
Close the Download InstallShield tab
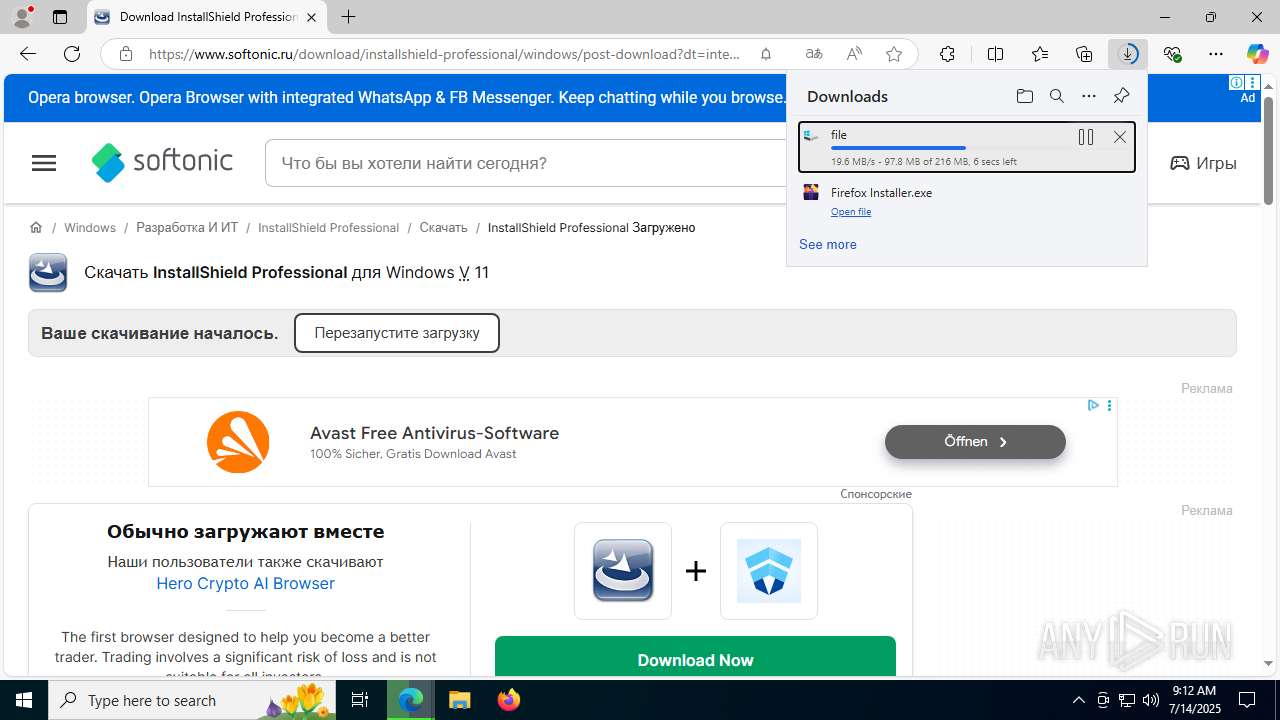click(x=311, y=17)
